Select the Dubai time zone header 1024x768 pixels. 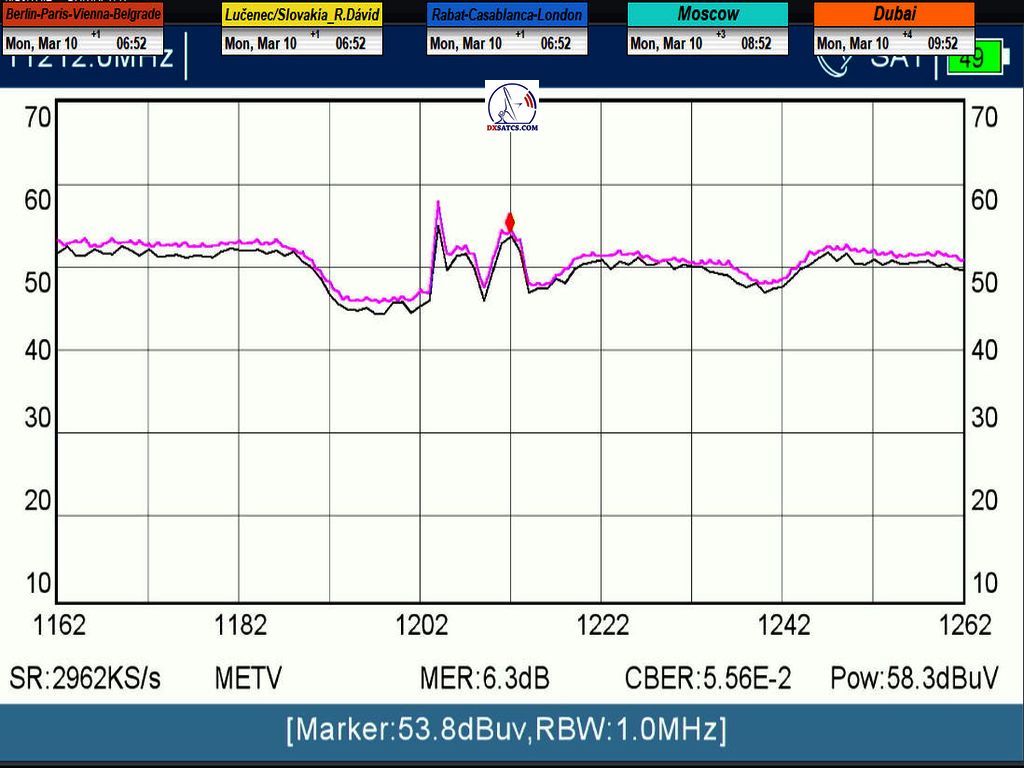(x=894, y=14)
